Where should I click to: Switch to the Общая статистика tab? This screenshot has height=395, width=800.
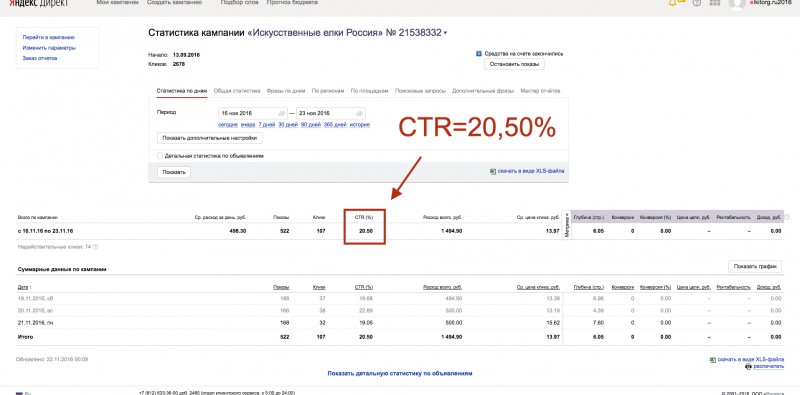click(x=237, y=91)
